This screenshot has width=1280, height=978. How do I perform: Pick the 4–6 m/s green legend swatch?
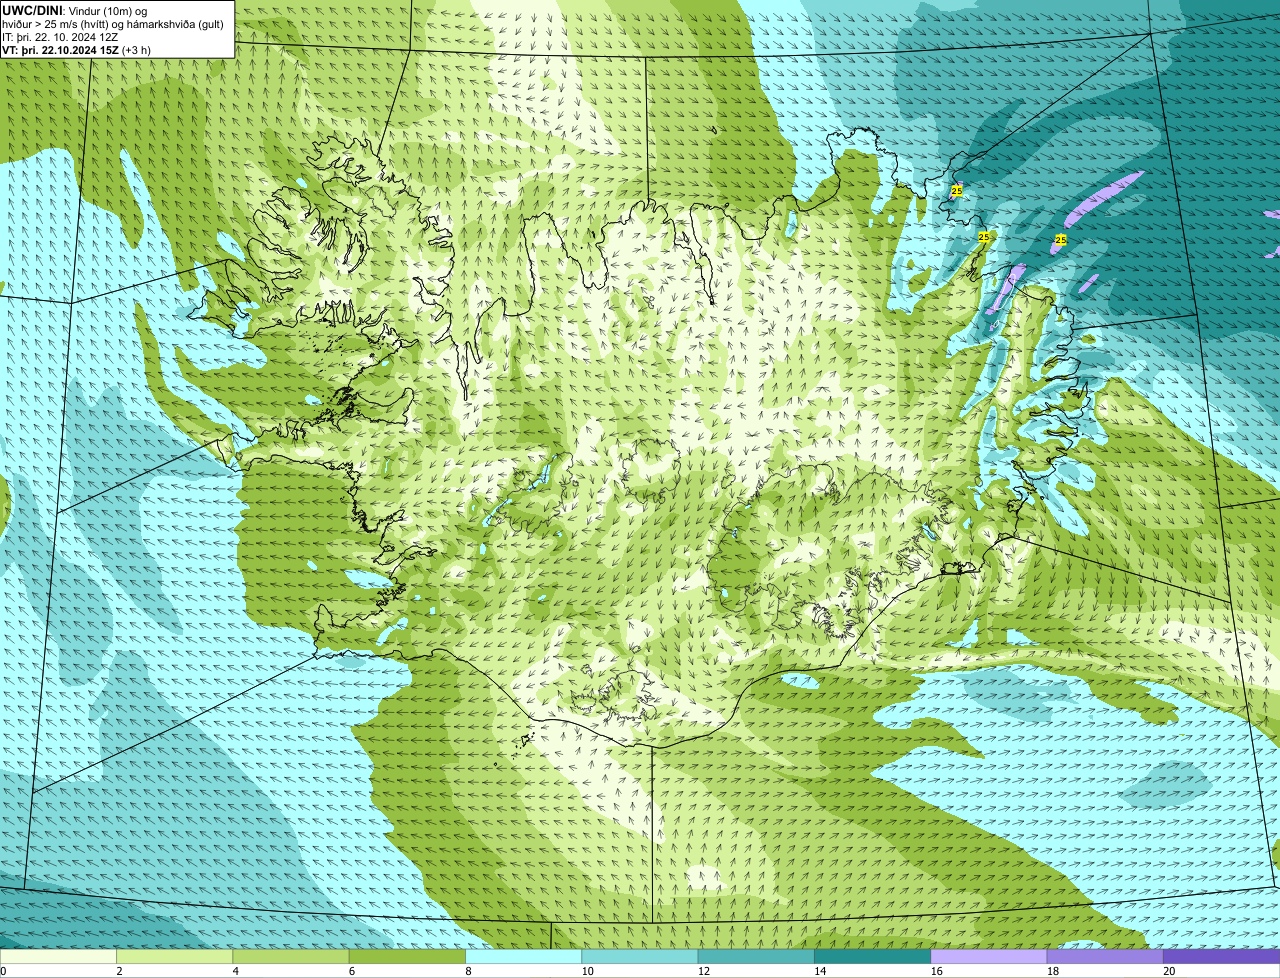click(291, 956)
